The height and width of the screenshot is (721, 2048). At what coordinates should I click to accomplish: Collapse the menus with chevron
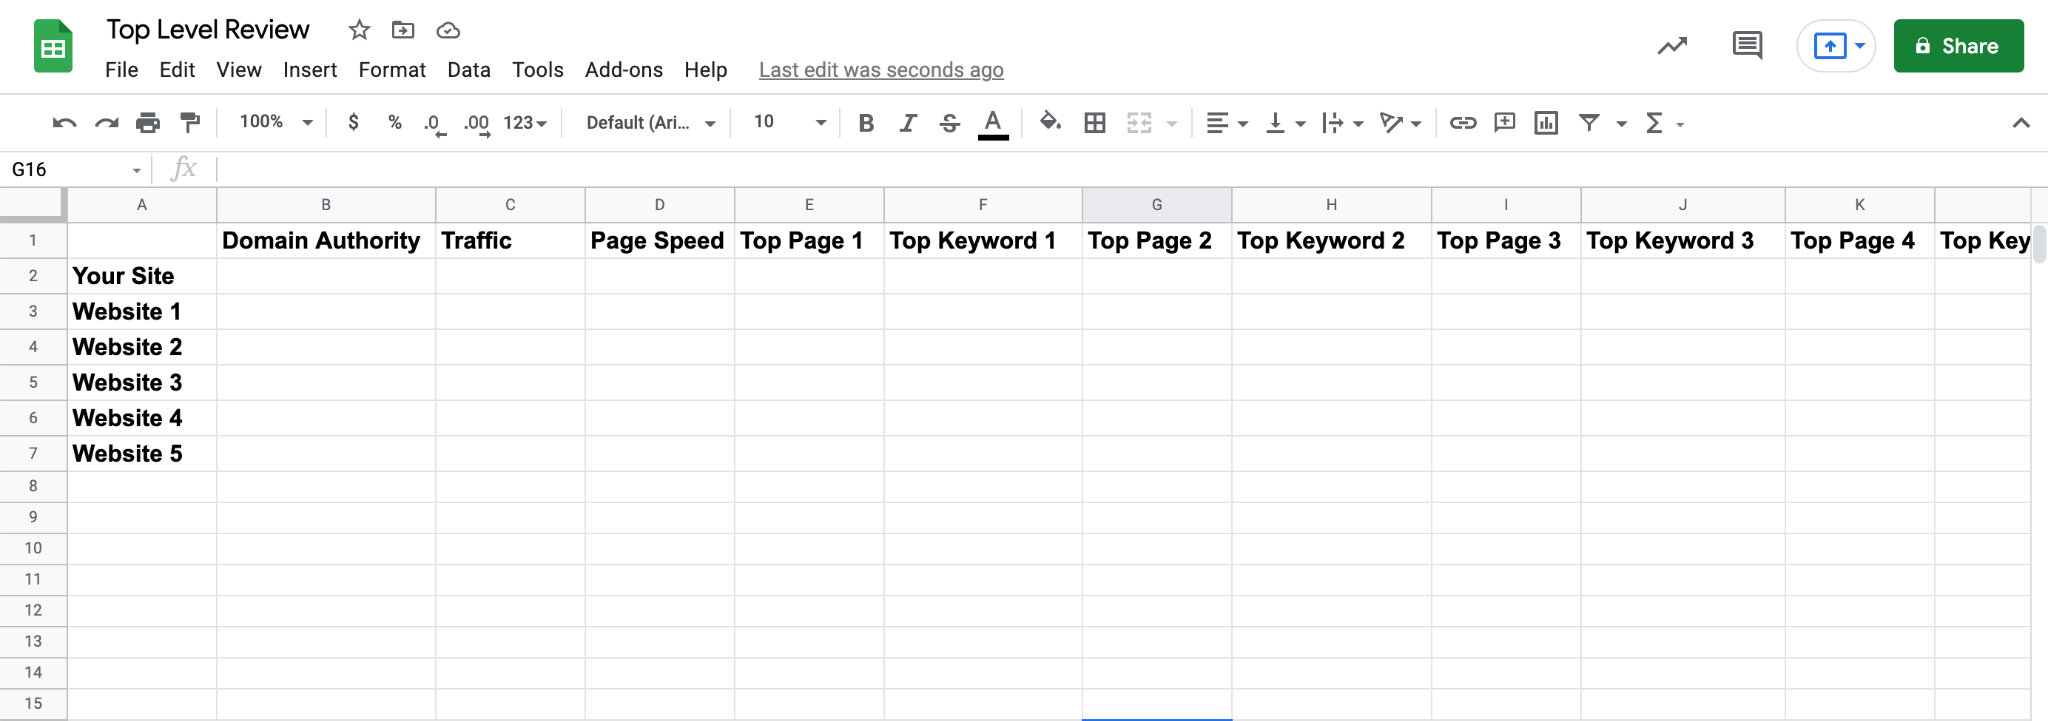pos(2021,123)
